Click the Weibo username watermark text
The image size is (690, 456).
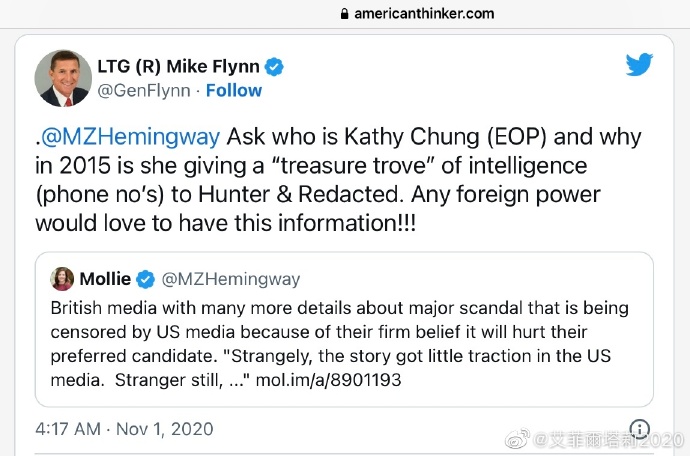click(608, 439)
